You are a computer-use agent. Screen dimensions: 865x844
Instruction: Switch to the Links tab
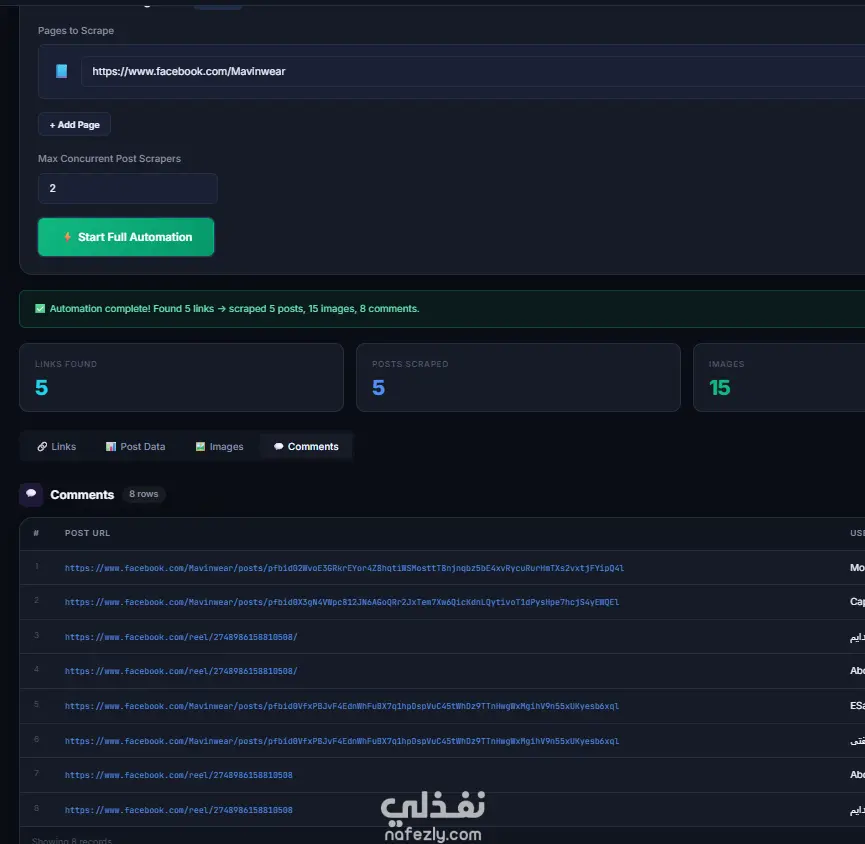pos(57,447)
